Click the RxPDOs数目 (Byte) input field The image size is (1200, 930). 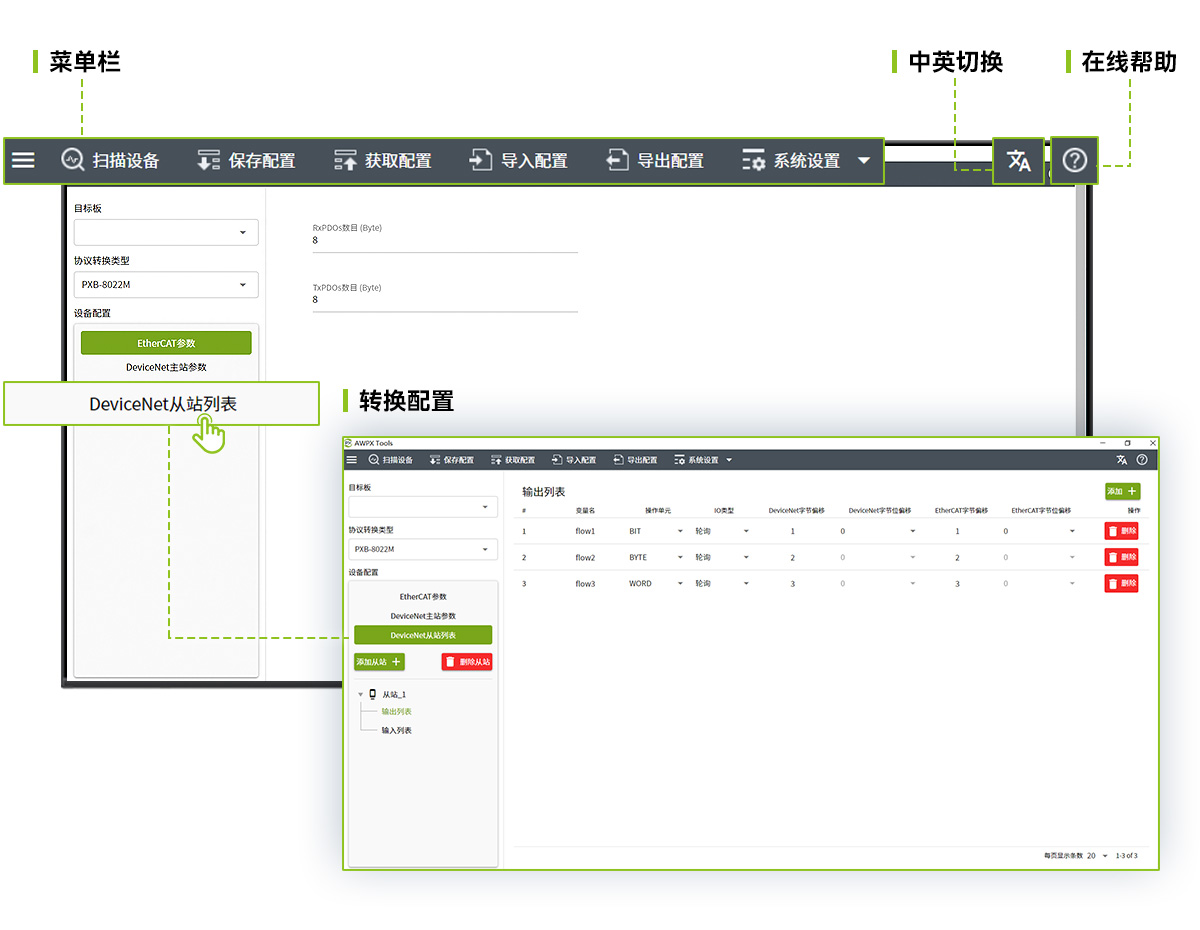point(444,241)
